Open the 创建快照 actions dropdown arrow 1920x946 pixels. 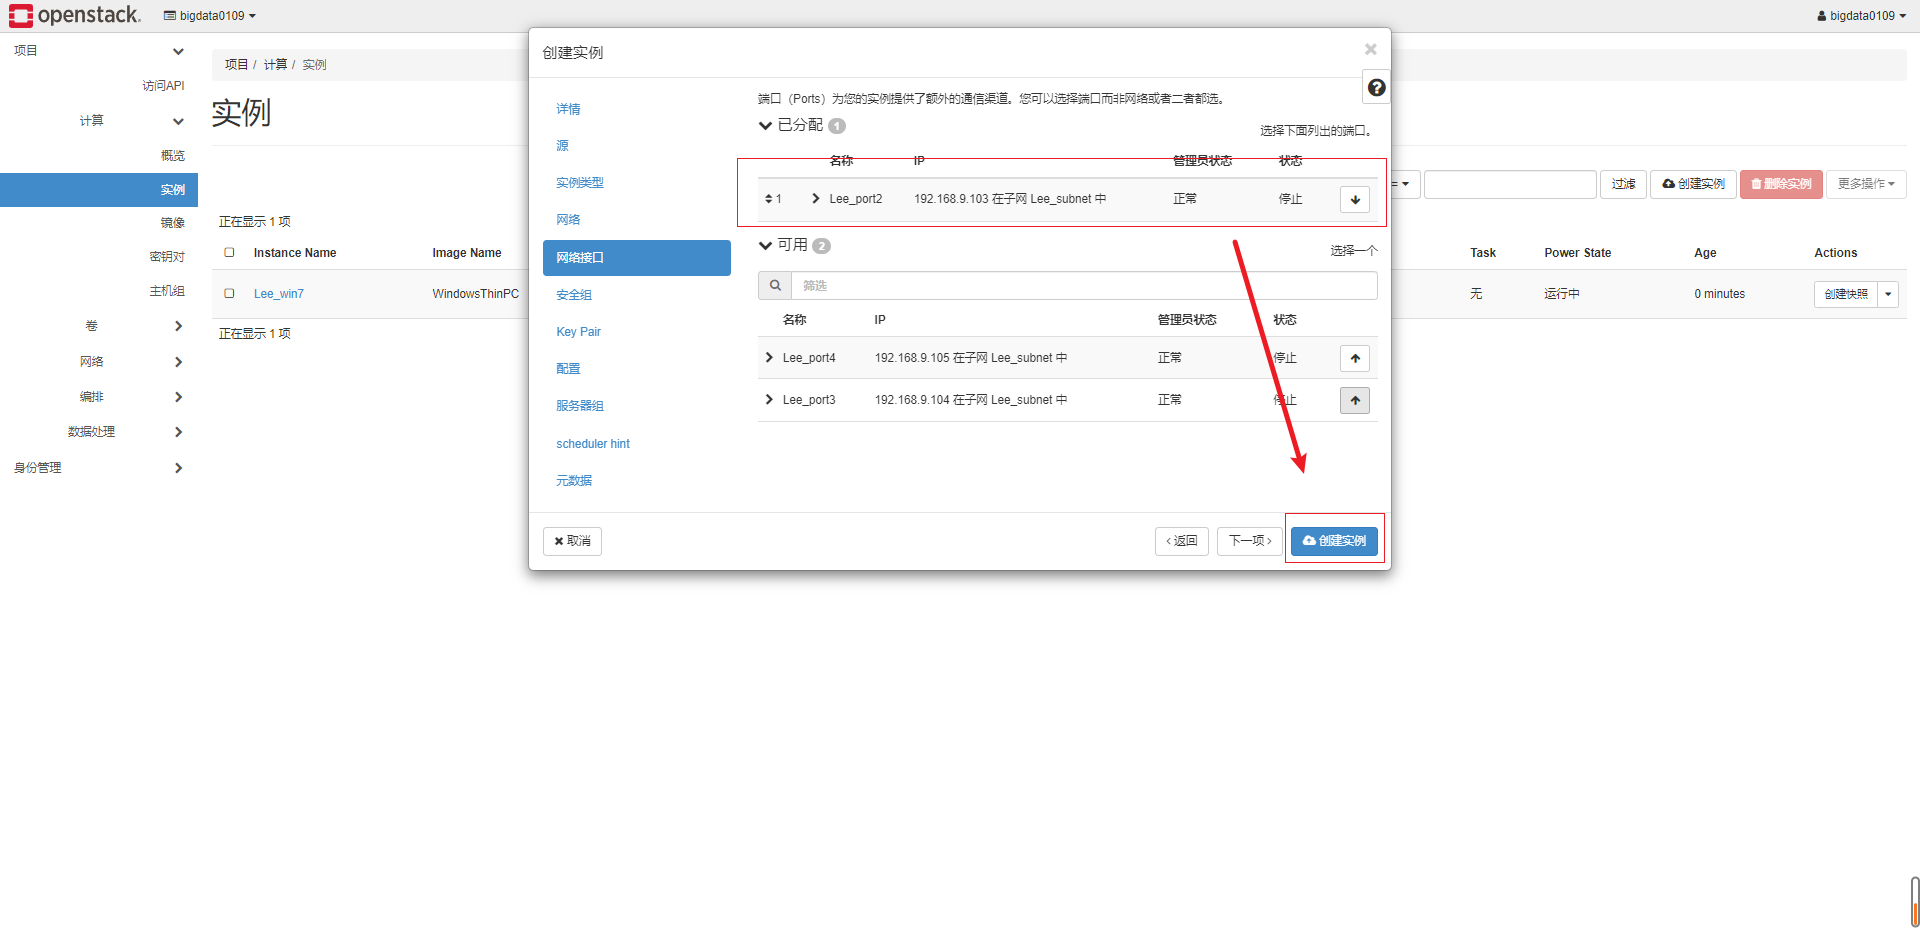click(x=1887, y=294)
